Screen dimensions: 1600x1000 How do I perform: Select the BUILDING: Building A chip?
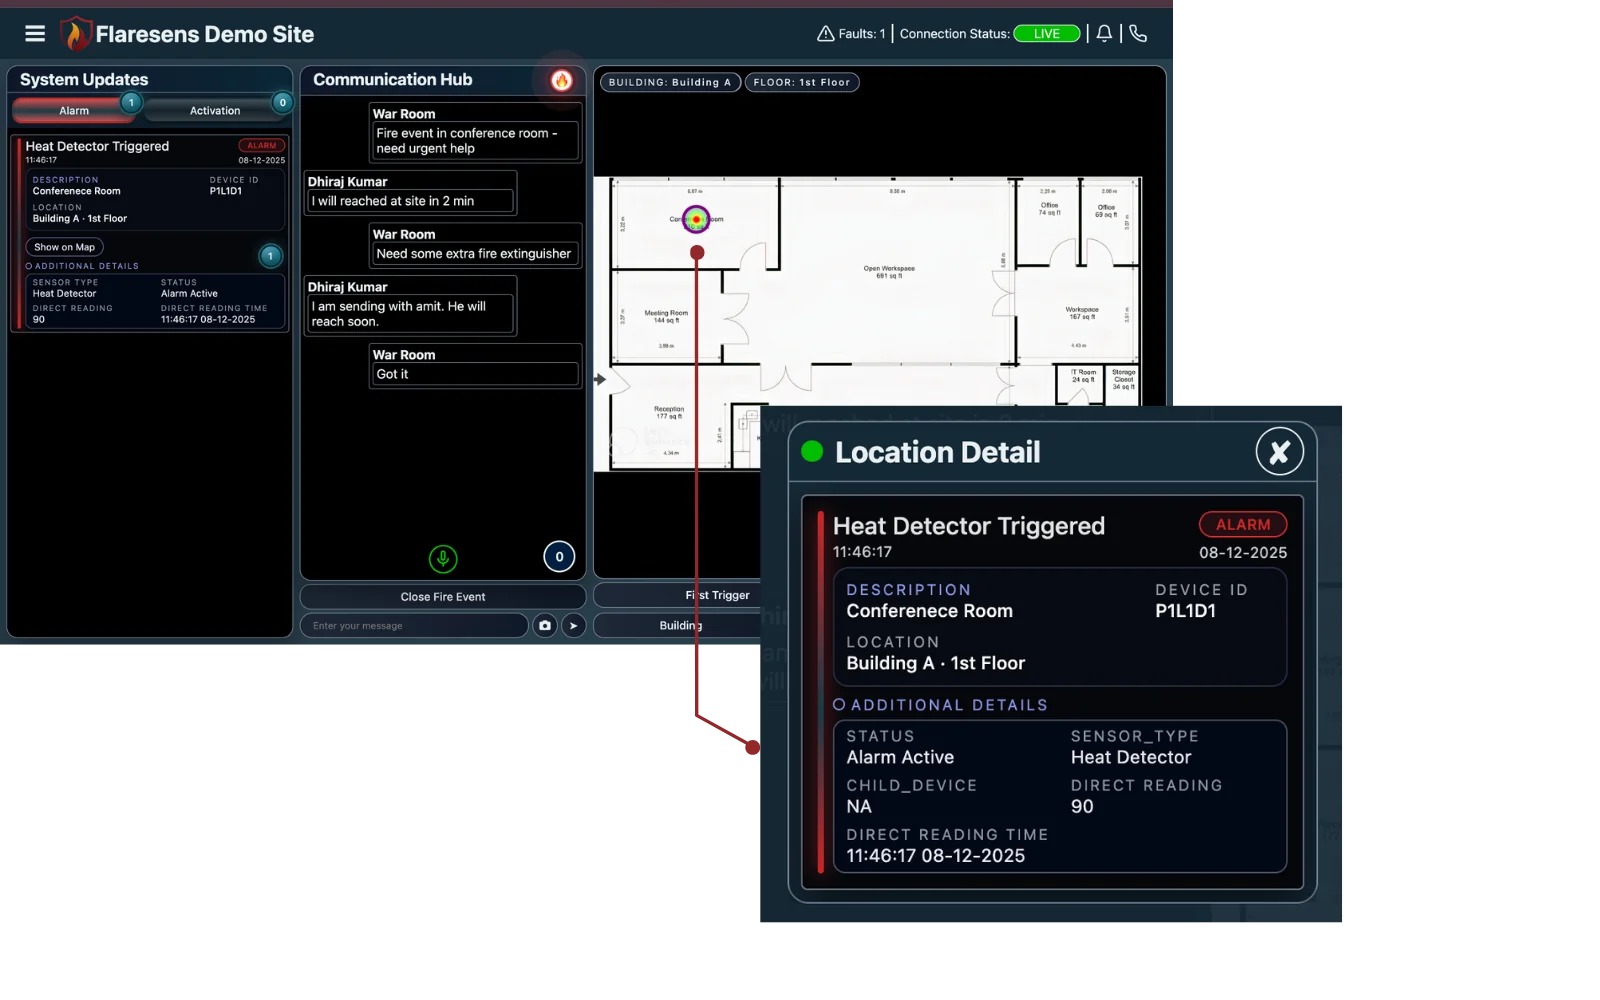click(669, 82)
